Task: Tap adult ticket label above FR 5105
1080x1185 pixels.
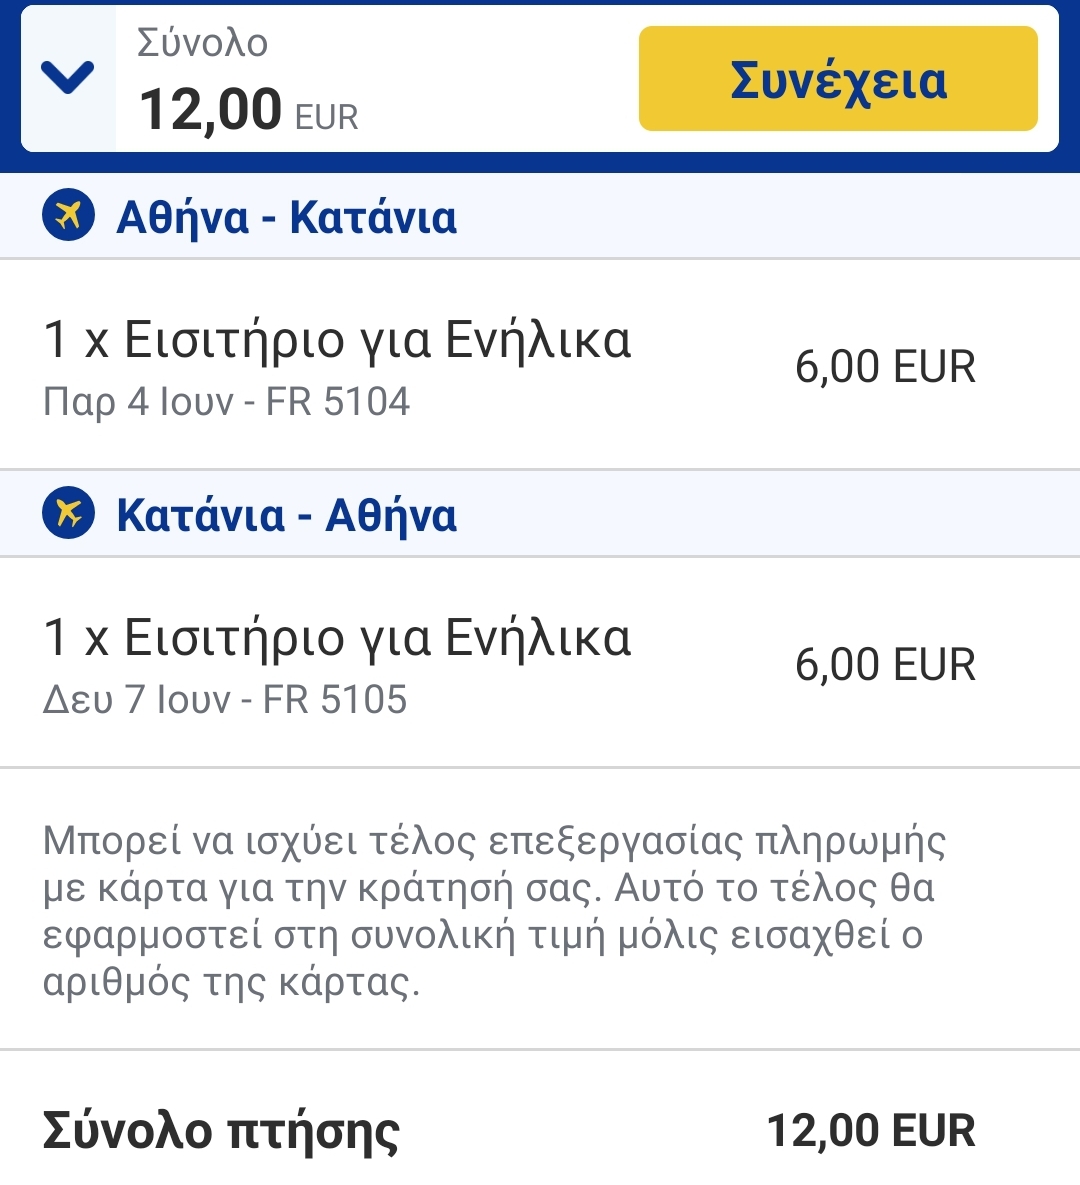Action: [x=337, y=638]
